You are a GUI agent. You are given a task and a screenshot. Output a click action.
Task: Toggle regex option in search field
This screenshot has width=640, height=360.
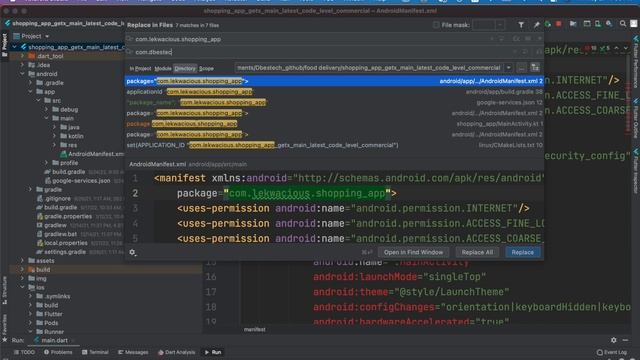[539, 39]
